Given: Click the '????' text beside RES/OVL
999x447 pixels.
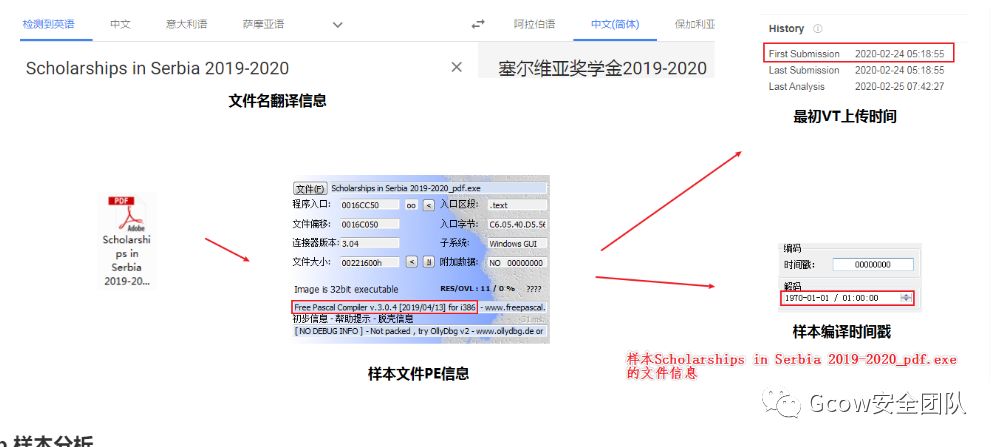Looking at the screenshot, I should tap(534, 289).
